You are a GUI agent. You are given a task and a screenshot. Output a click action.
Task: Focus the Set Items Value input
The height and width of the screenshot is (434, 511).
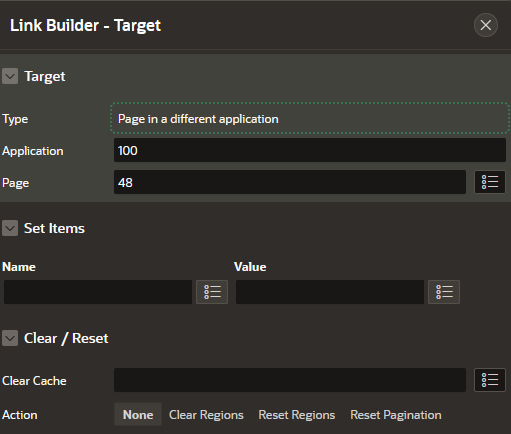click(x=330, y=292)
